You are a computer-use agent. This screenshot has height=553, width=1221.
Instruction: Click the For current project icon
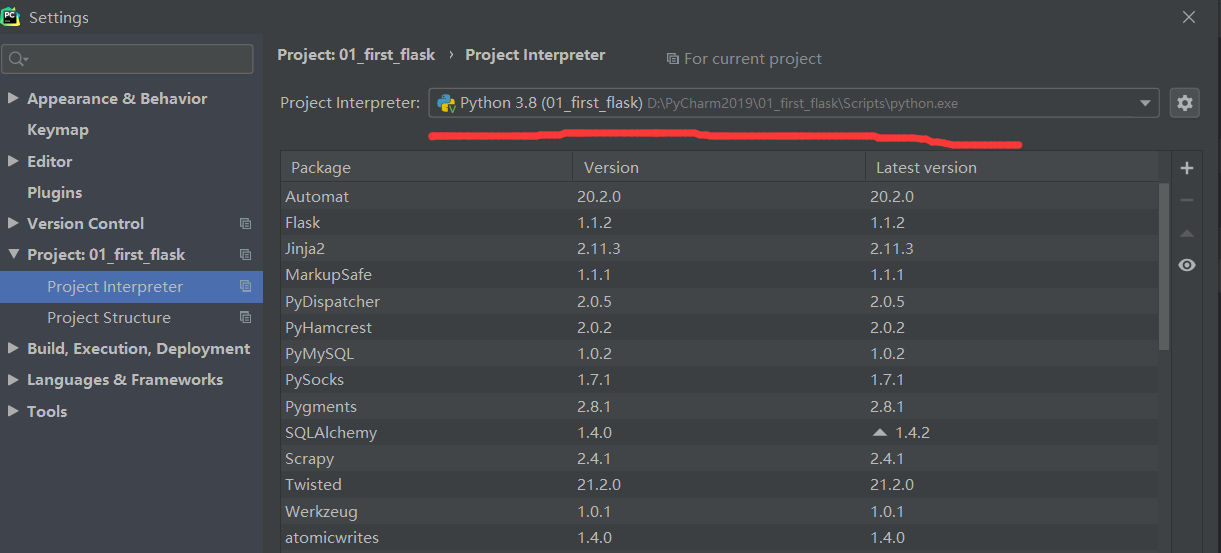click(x=672, y=59)
